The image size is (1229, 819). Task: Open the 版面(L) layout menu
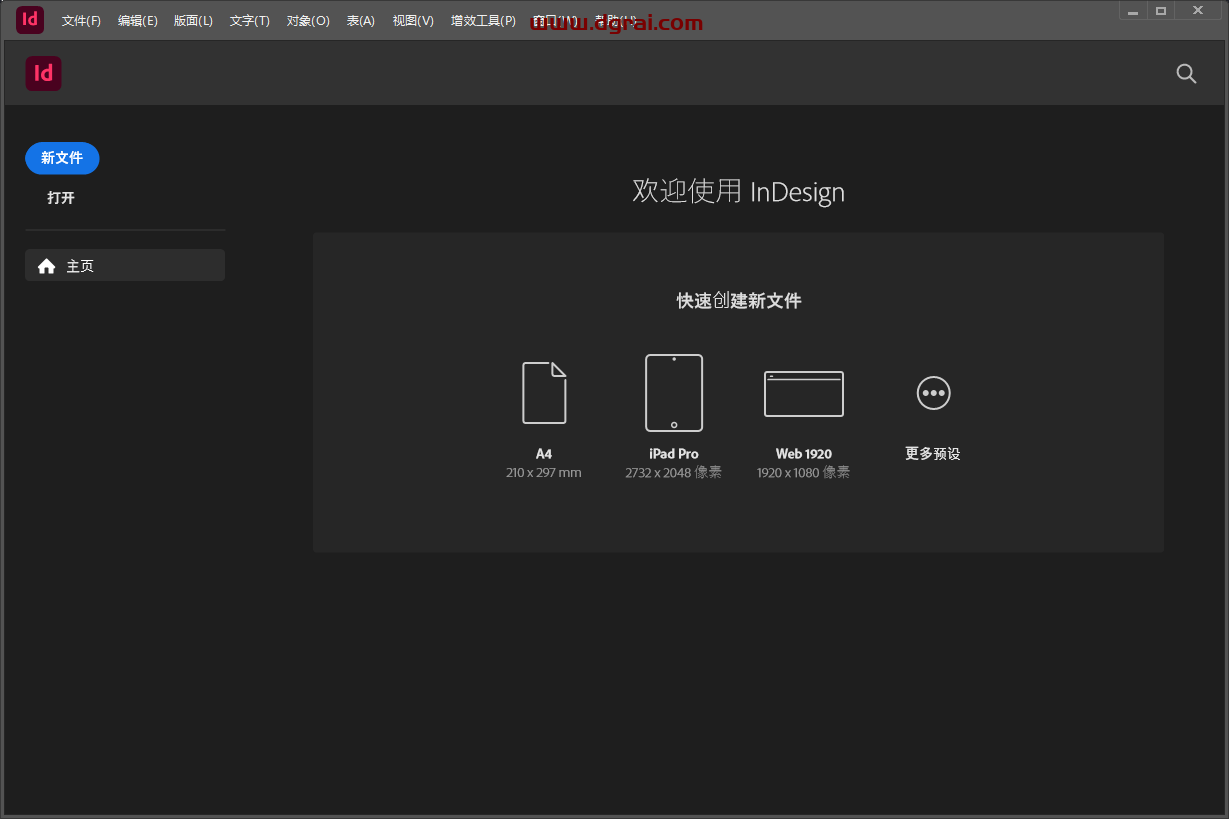(193, 21)
